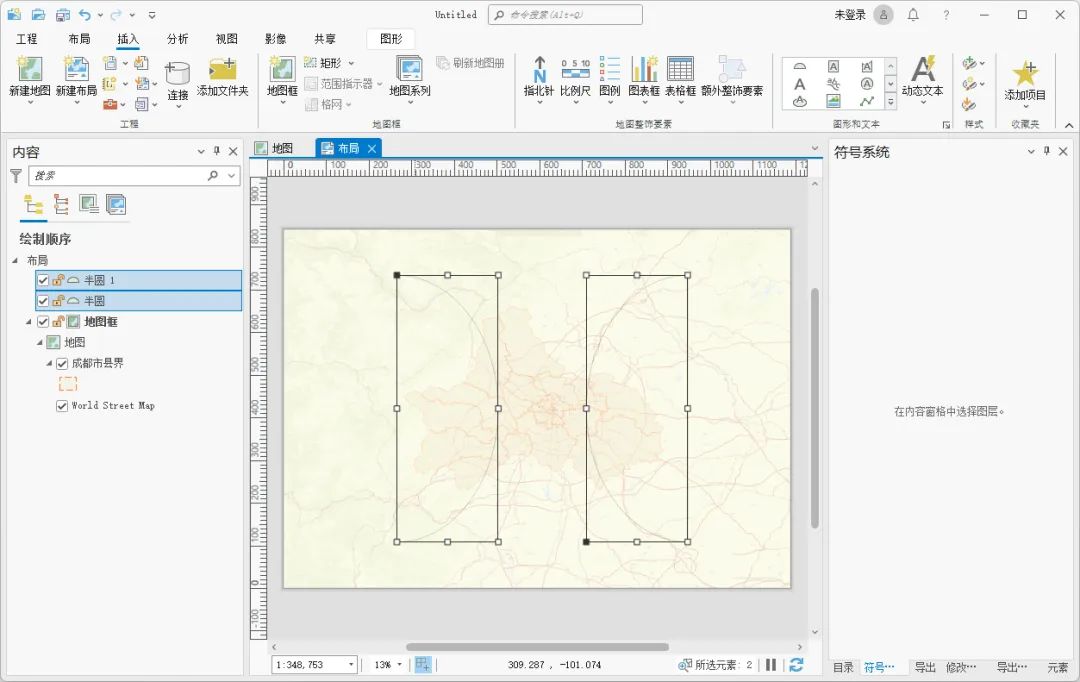Image resolution: width=1080 pixels, height=682 pixels.
Task: Open the 分析 (Analysis) ribbon tab
Action: click(178, 39)
